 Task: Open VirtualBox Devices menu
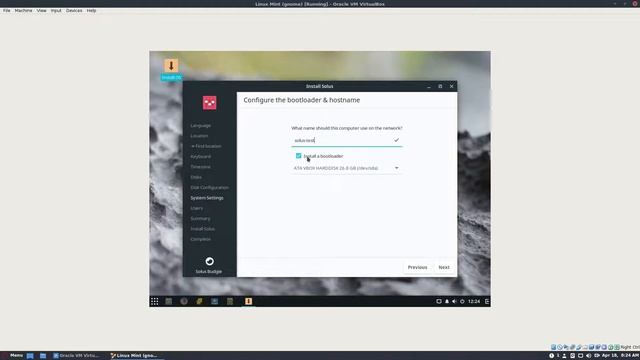point(74,11)
